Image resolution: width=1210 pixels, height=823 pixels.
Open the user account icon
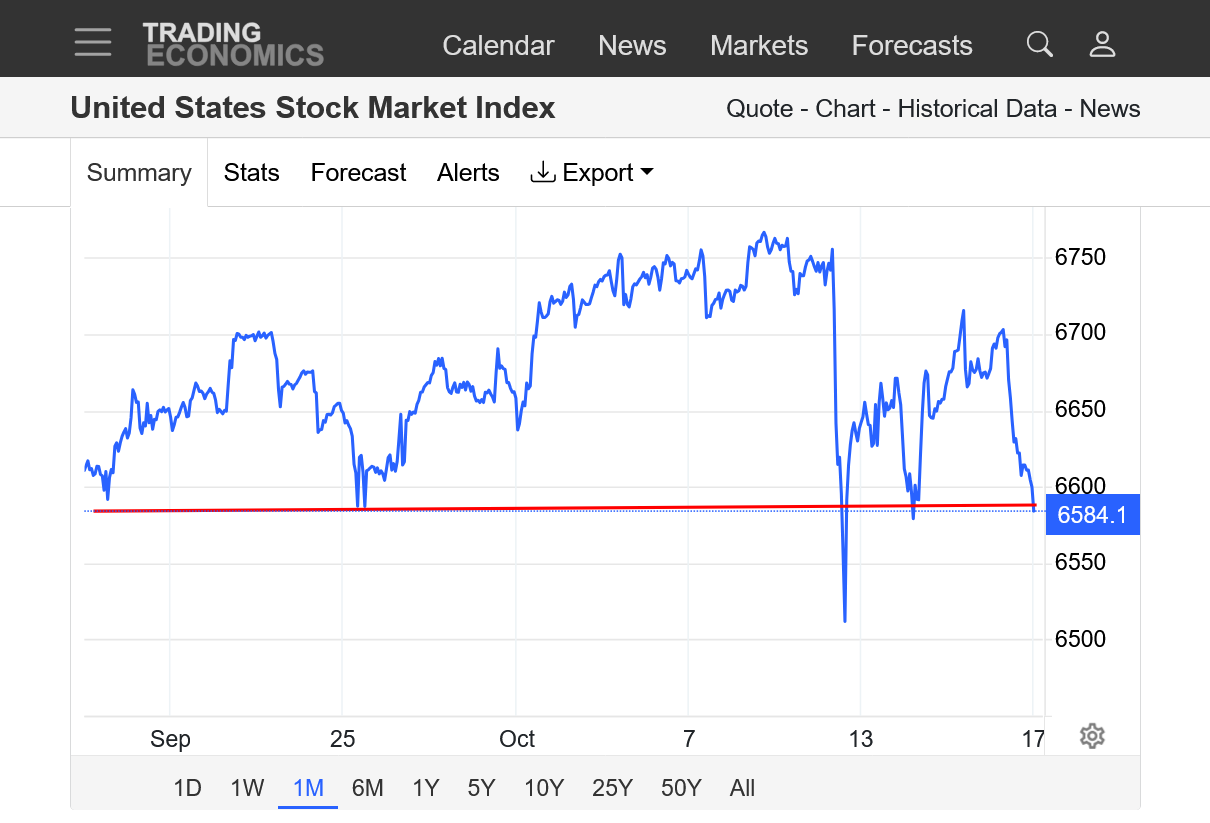tap(1102, 44)
